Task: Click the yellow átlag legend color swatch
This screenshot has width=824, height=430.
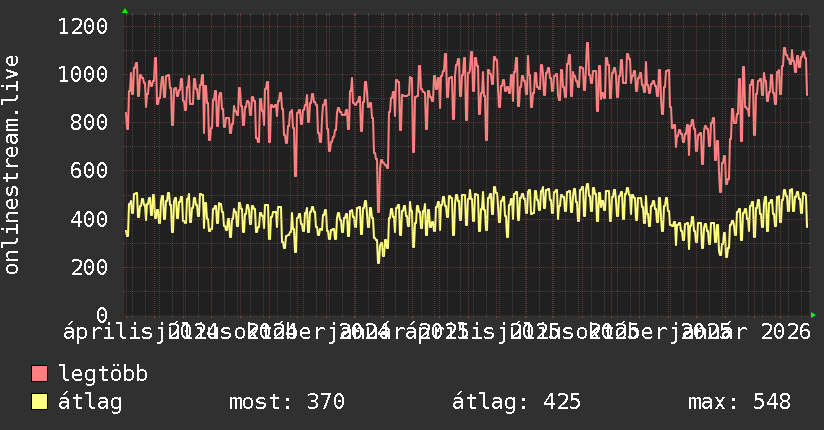Action: [x=39, y=402]
